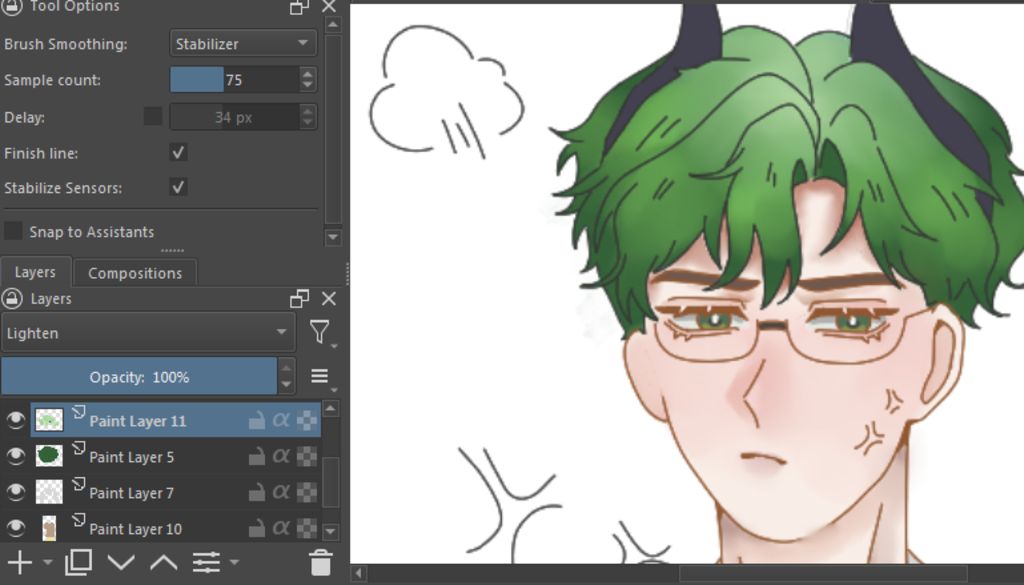Enable Snap to Assistants checkbox
Image resolution: width=1024 pixels, height=585 pixels.
click(x=13, y=231)
